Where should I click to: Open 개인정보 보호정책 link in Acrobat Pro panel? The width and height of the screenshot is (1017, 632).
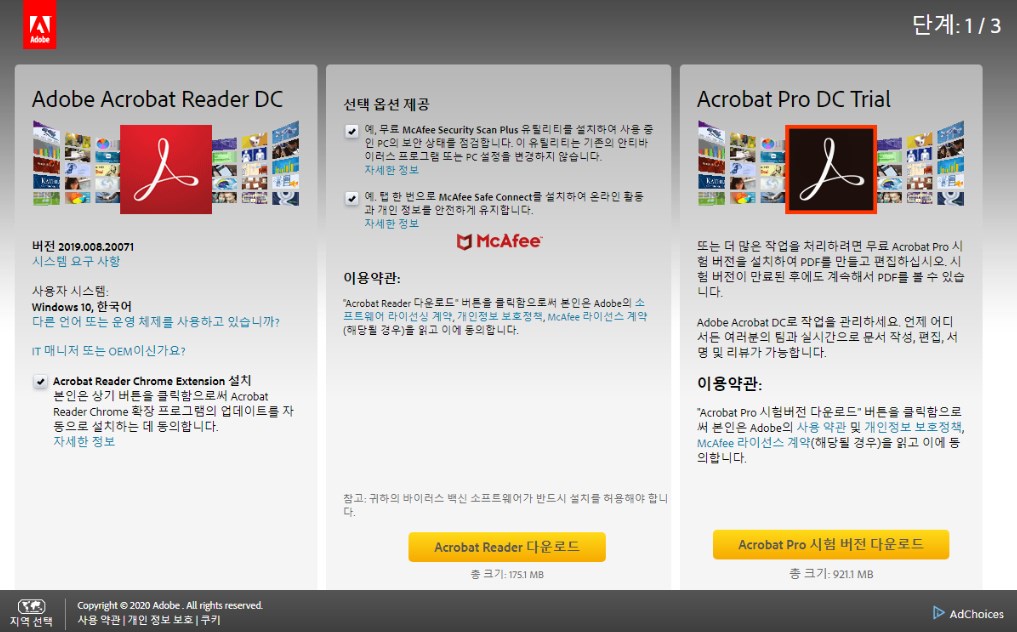coord(913,428)
